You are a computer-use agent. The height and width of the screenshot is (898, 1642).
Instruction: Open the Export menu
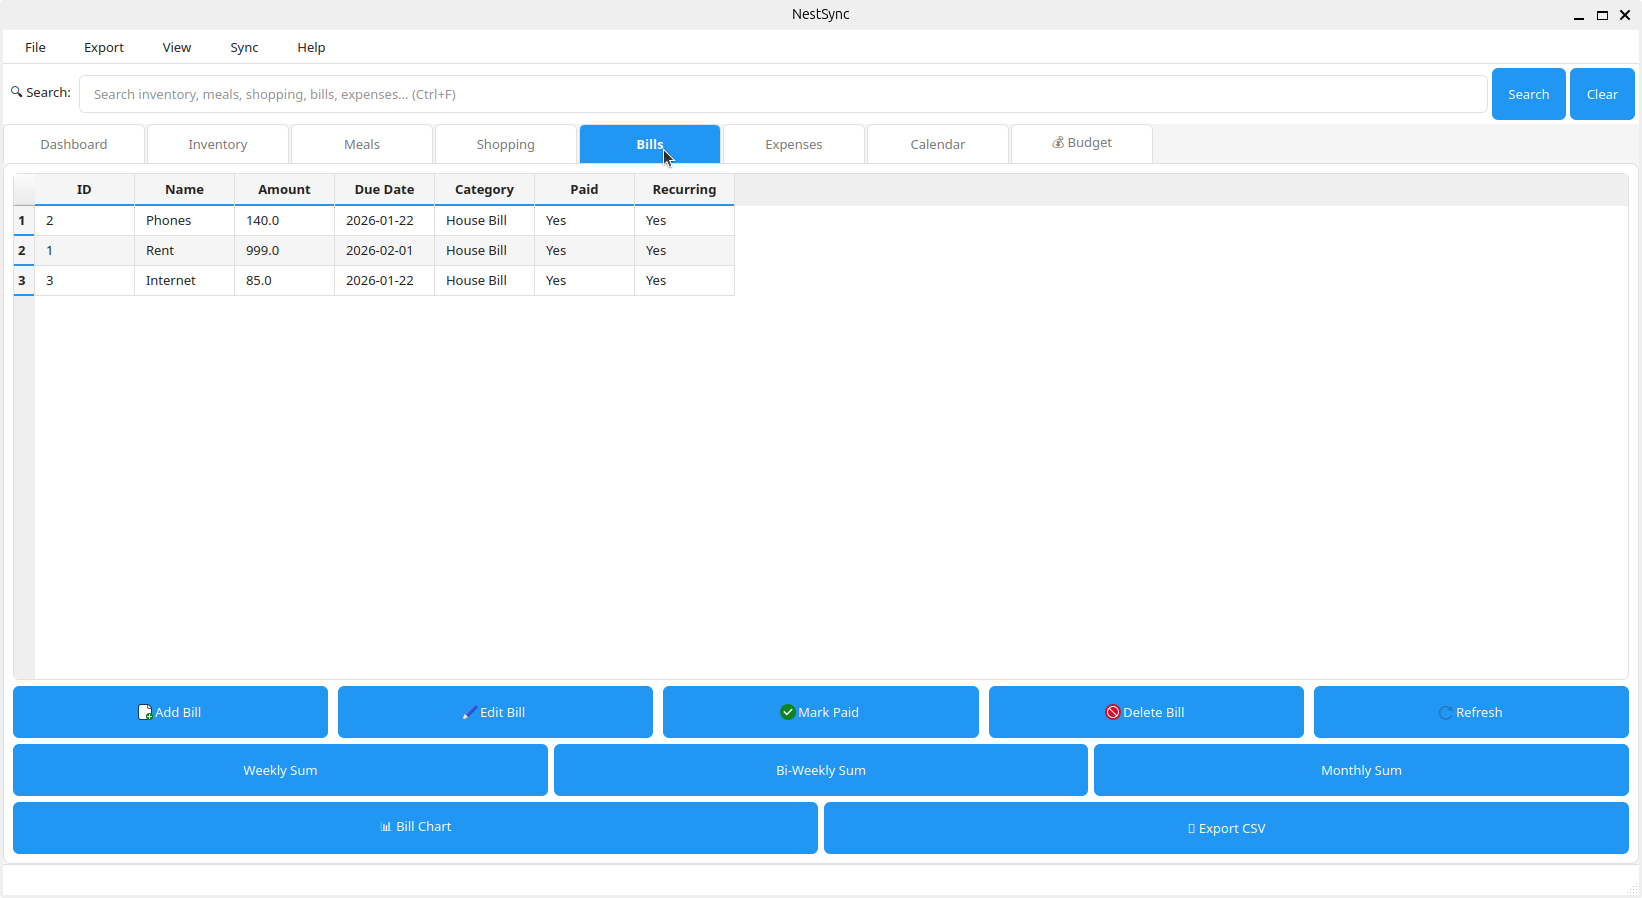(x=104, y=47)
